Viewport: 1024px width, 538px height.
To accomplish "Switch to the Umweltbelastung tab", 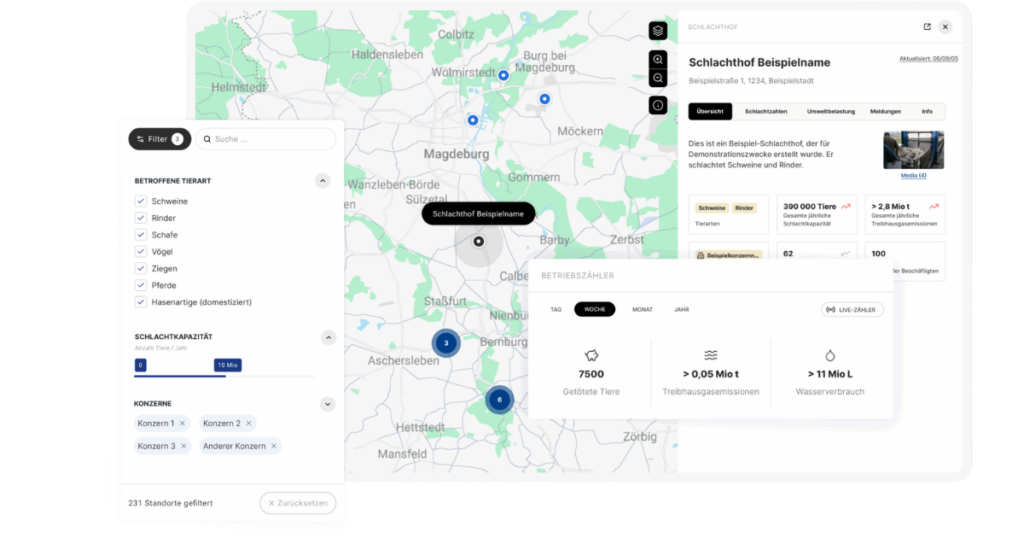I will (830, 111).
